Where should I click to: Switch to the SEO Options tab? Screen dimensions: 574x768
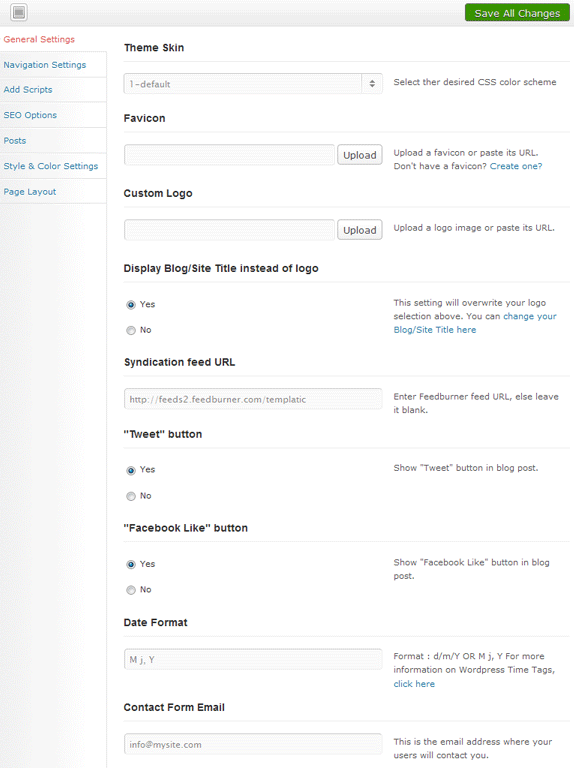30,115
